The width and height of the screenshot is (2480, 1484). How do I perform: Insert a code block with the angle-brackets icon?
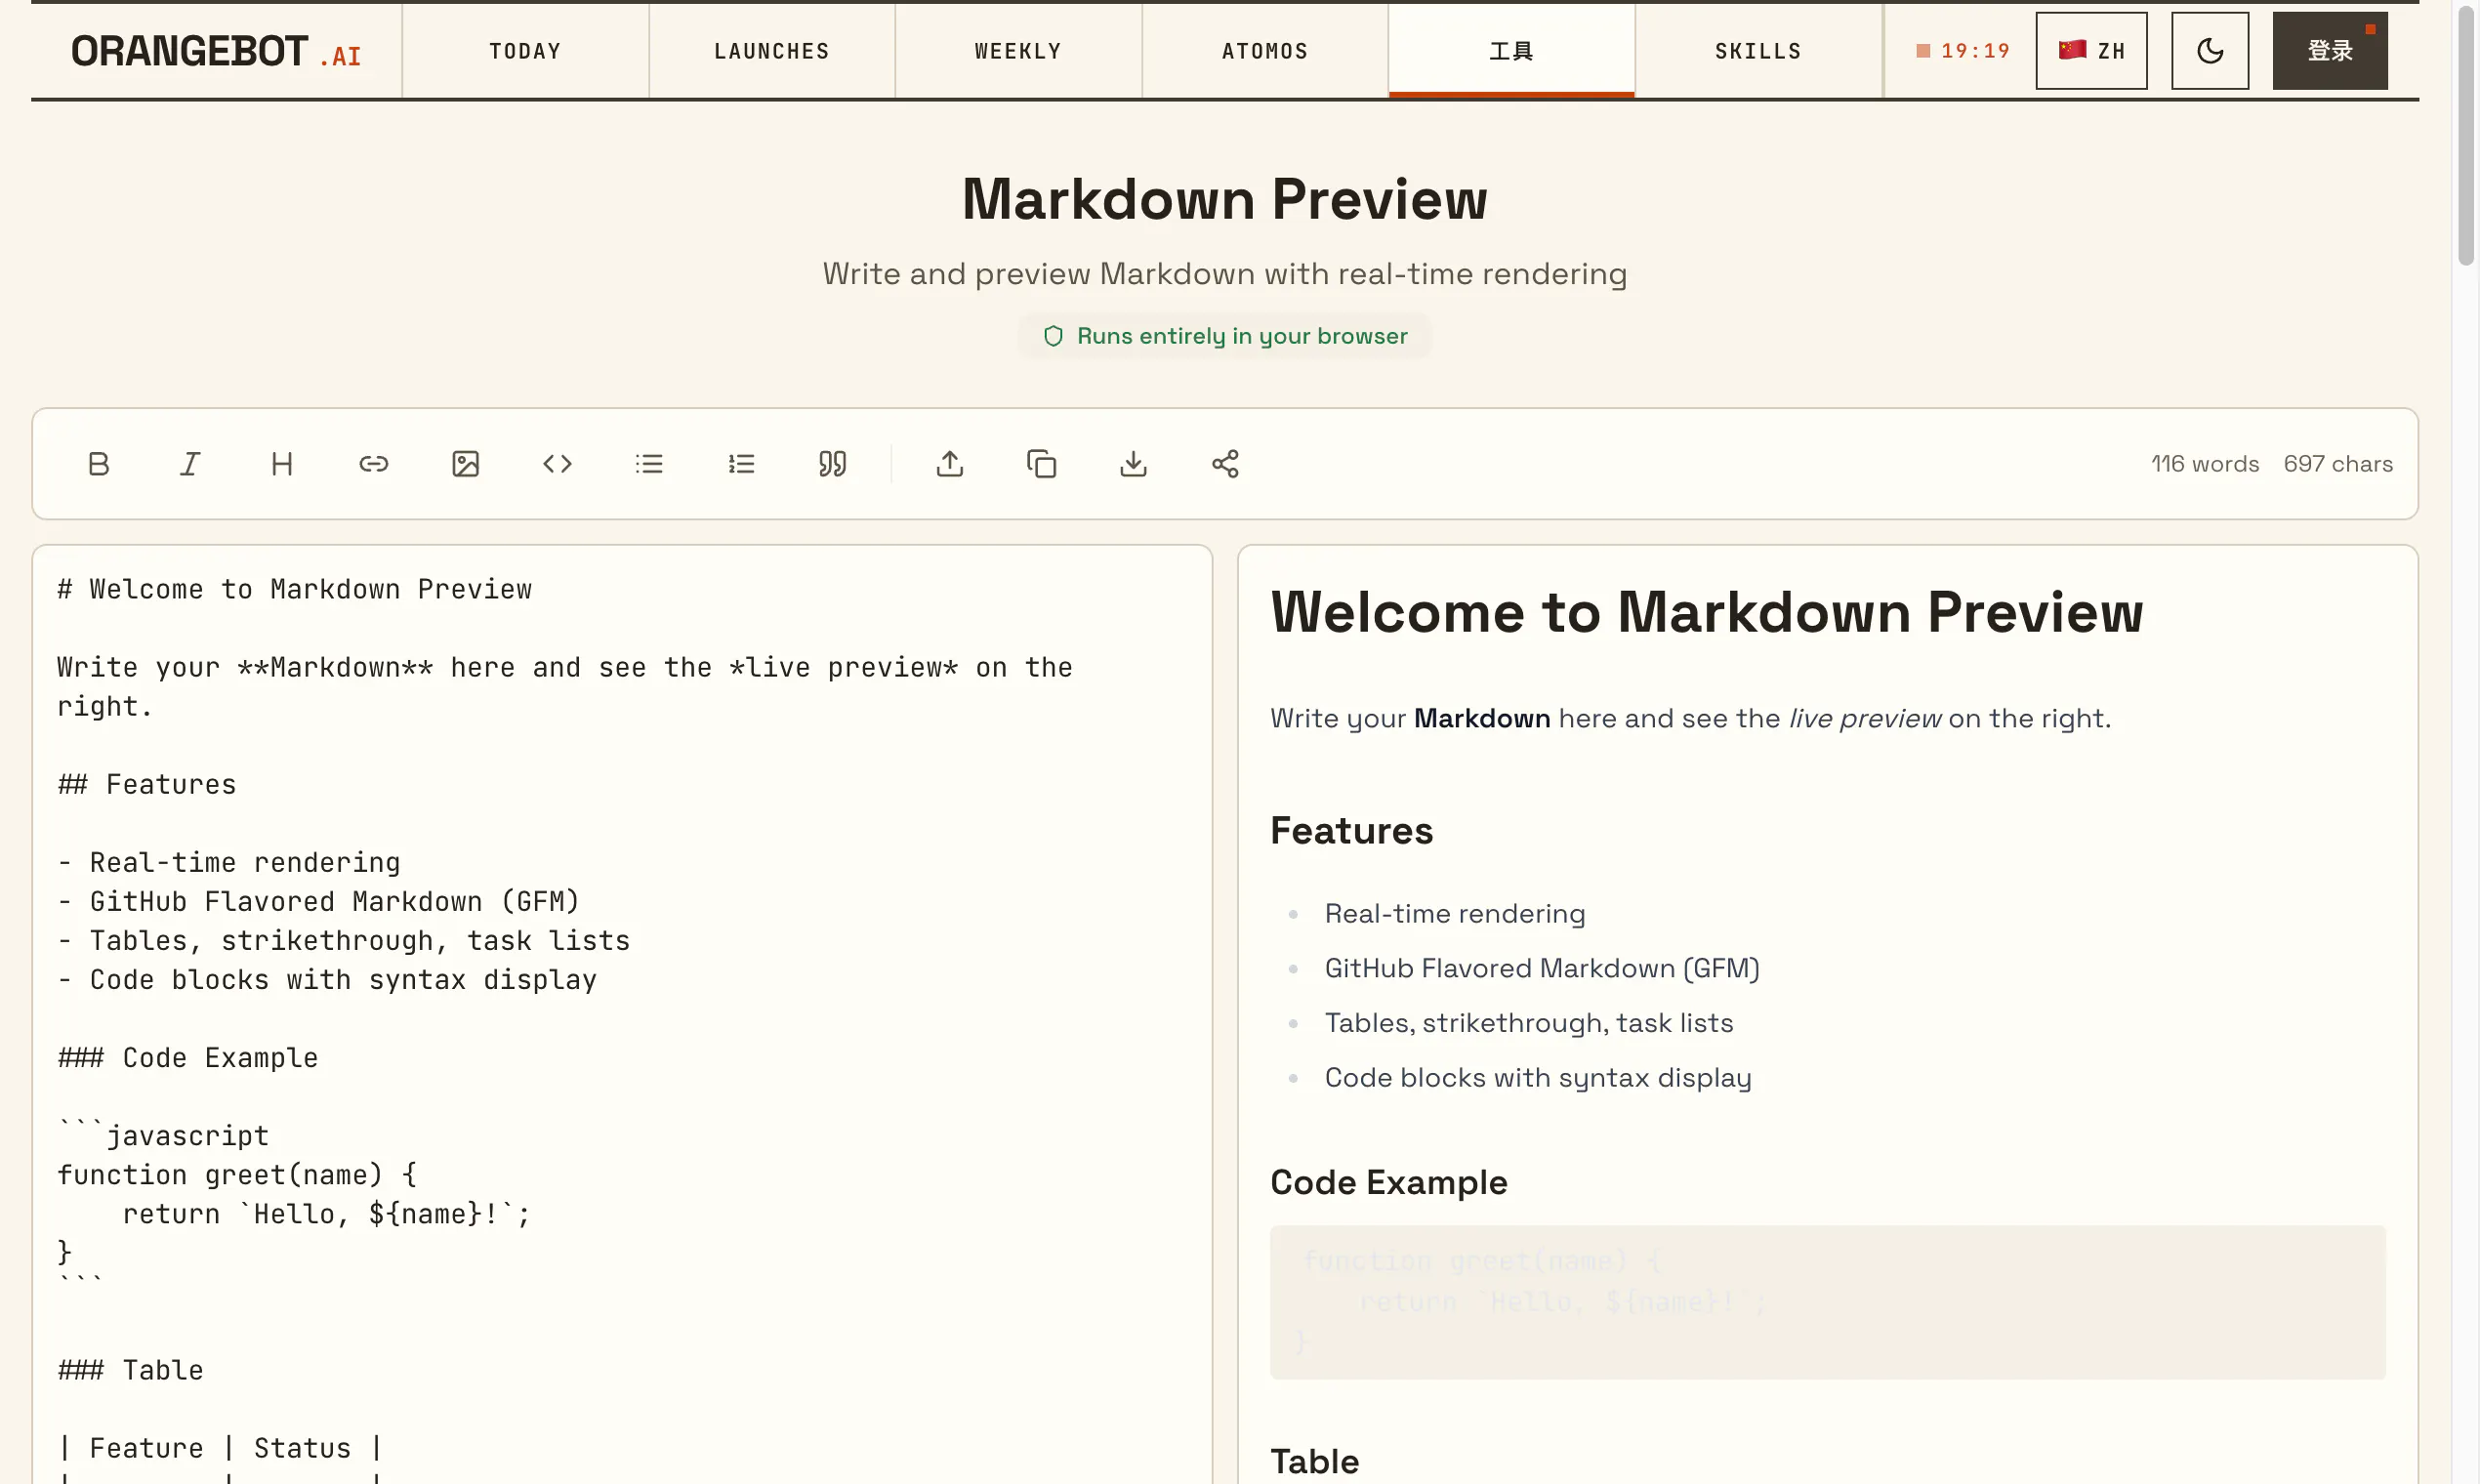pos(557,464)
